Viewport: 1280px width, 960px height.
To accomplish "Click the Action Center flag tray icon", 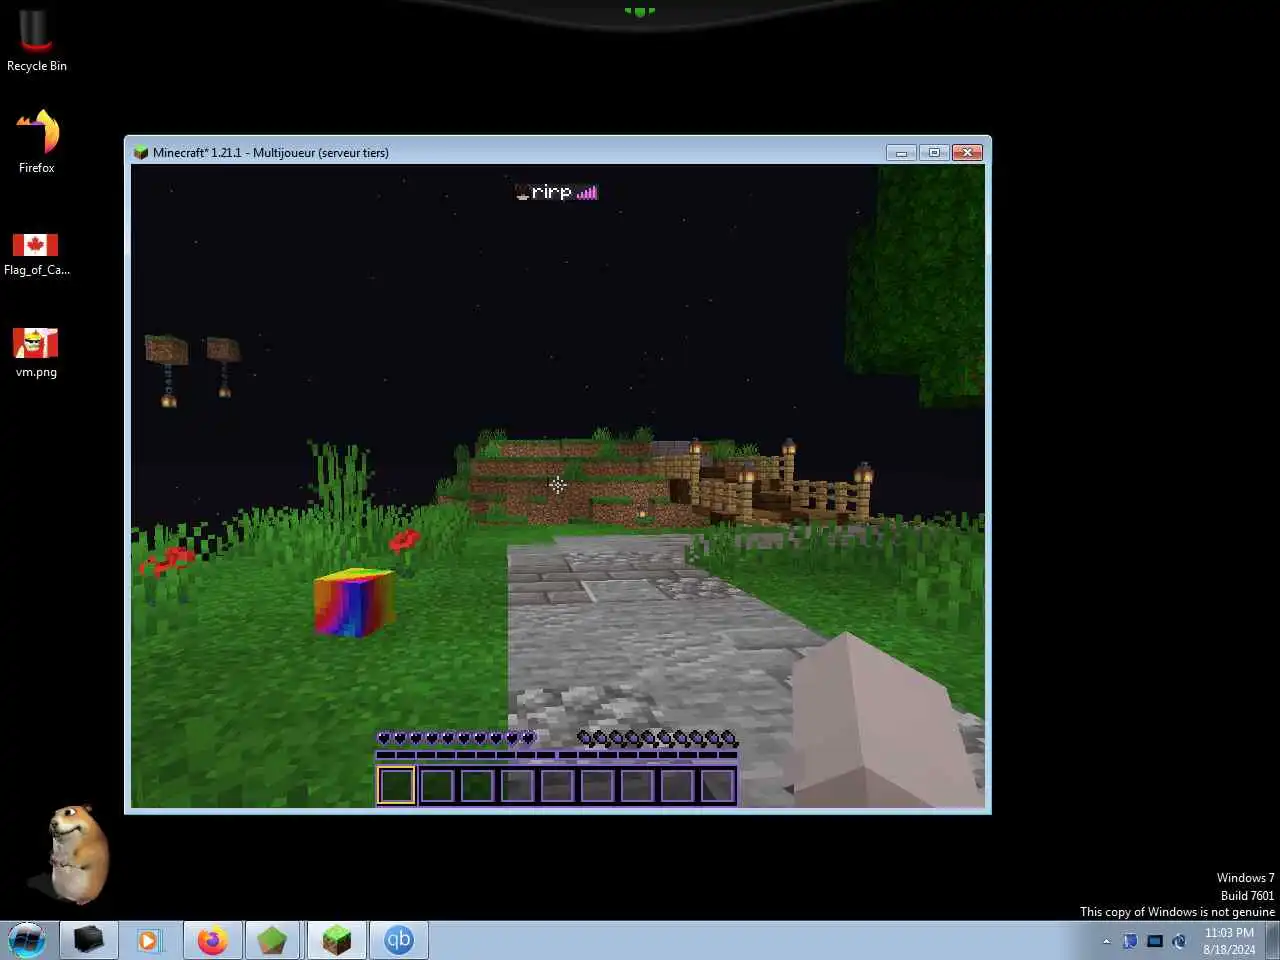I will 1130,941.
